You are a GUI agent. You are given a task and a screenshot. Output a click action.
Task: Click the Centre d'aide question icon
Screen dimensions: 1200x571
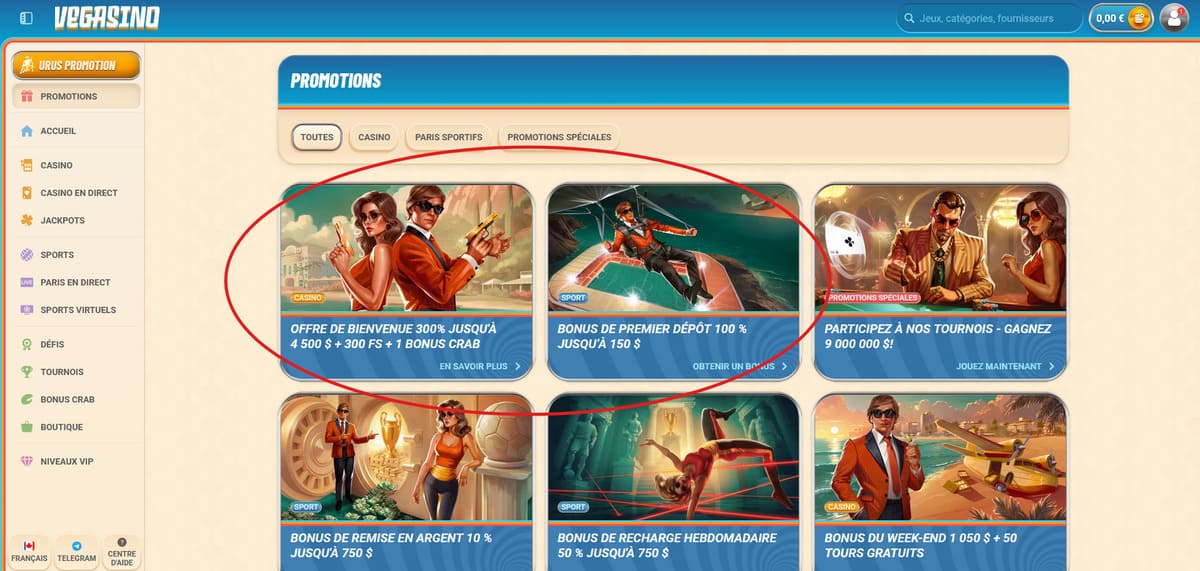point(122,541)
